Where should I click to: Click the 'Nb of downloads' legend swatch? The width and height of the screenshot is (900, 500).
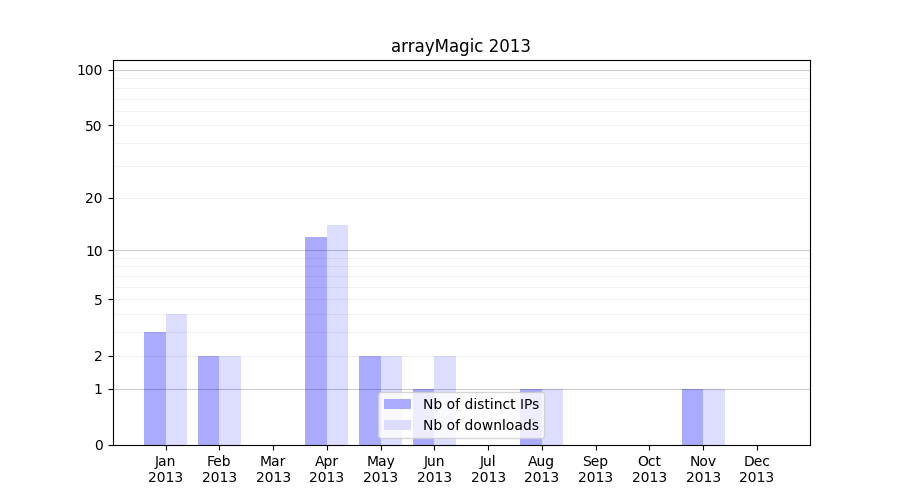click(397, 425)
